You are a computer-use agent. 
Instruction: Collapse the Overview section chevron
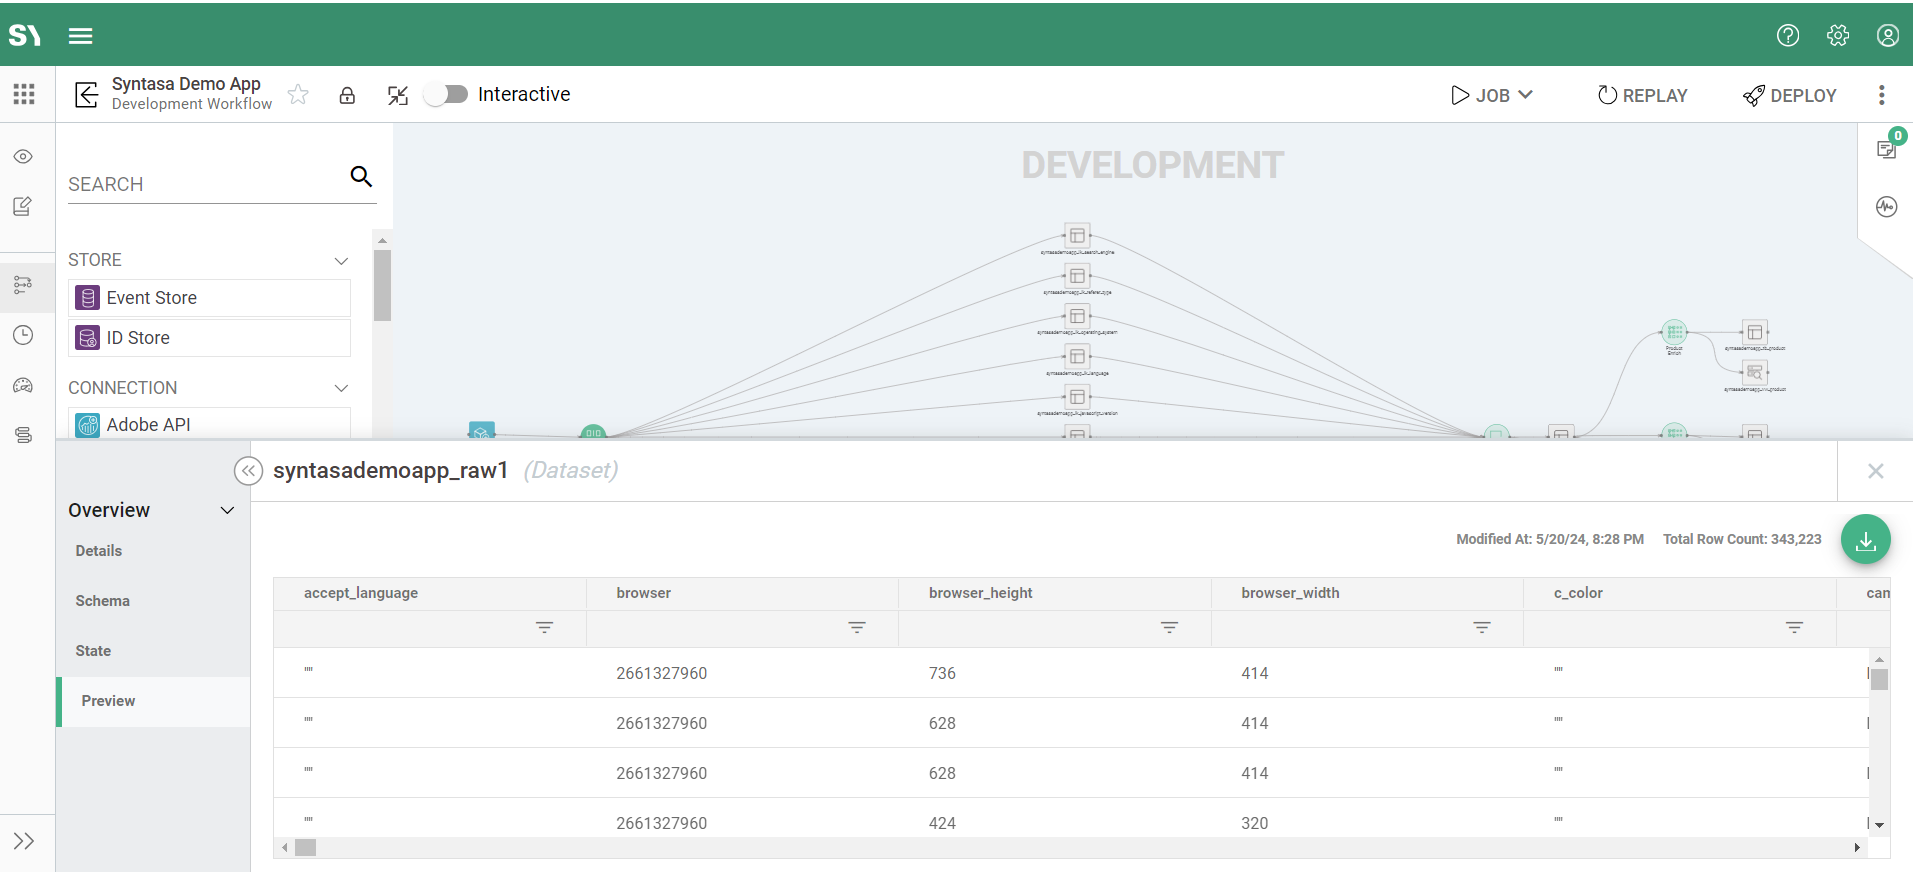click(x=227, y=511)
